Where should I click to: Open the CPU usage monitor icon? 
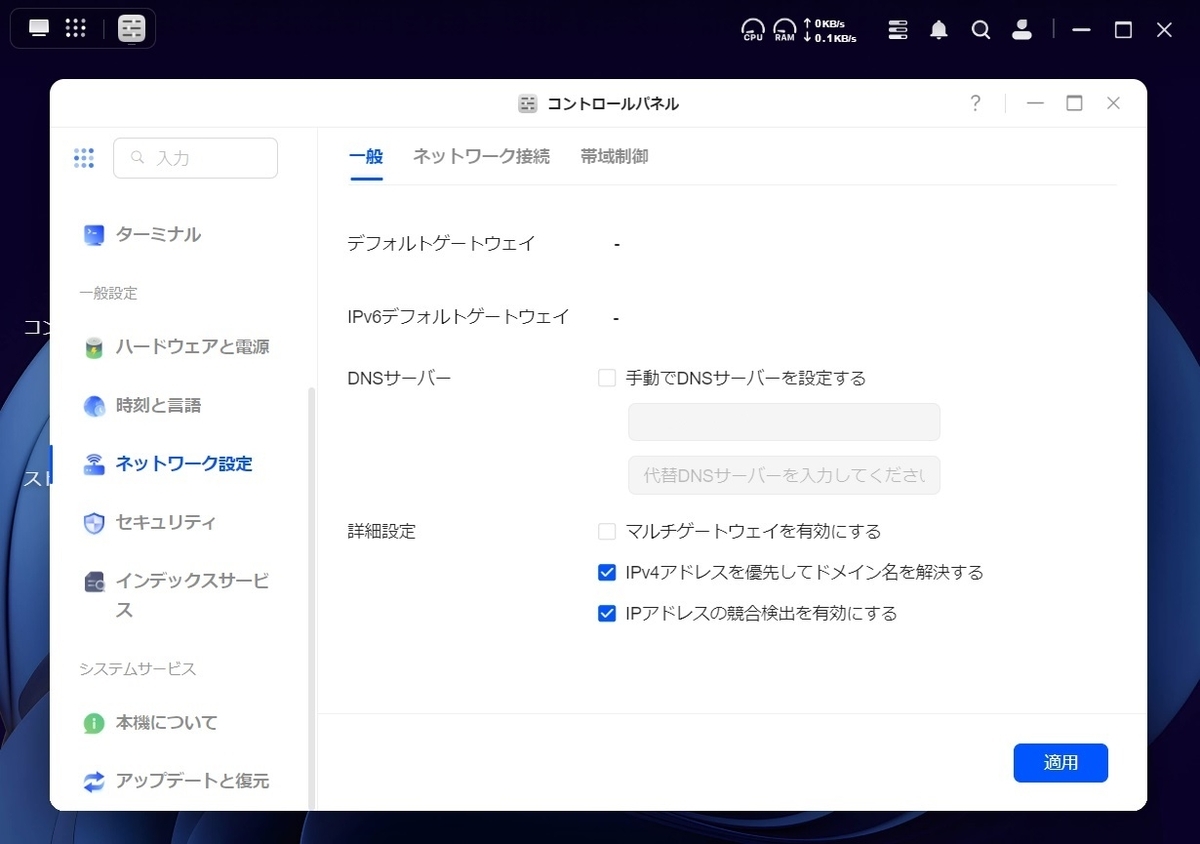pyautogui.click(x=753, y=30)
